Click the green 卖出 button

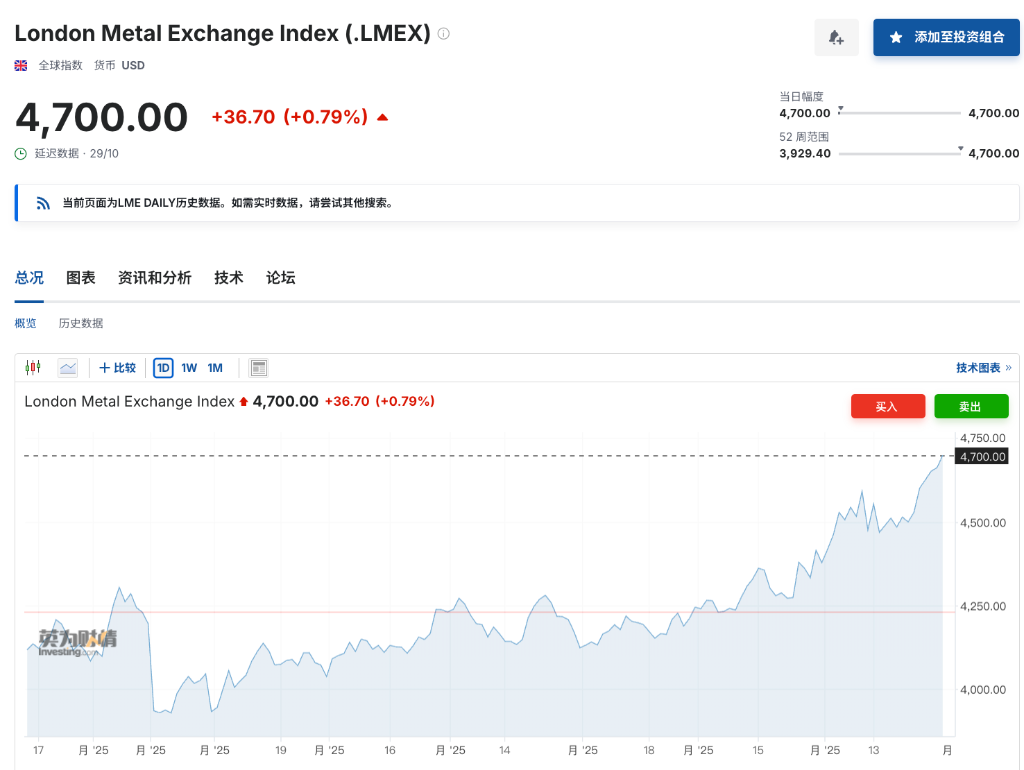[x=971, y=406]
